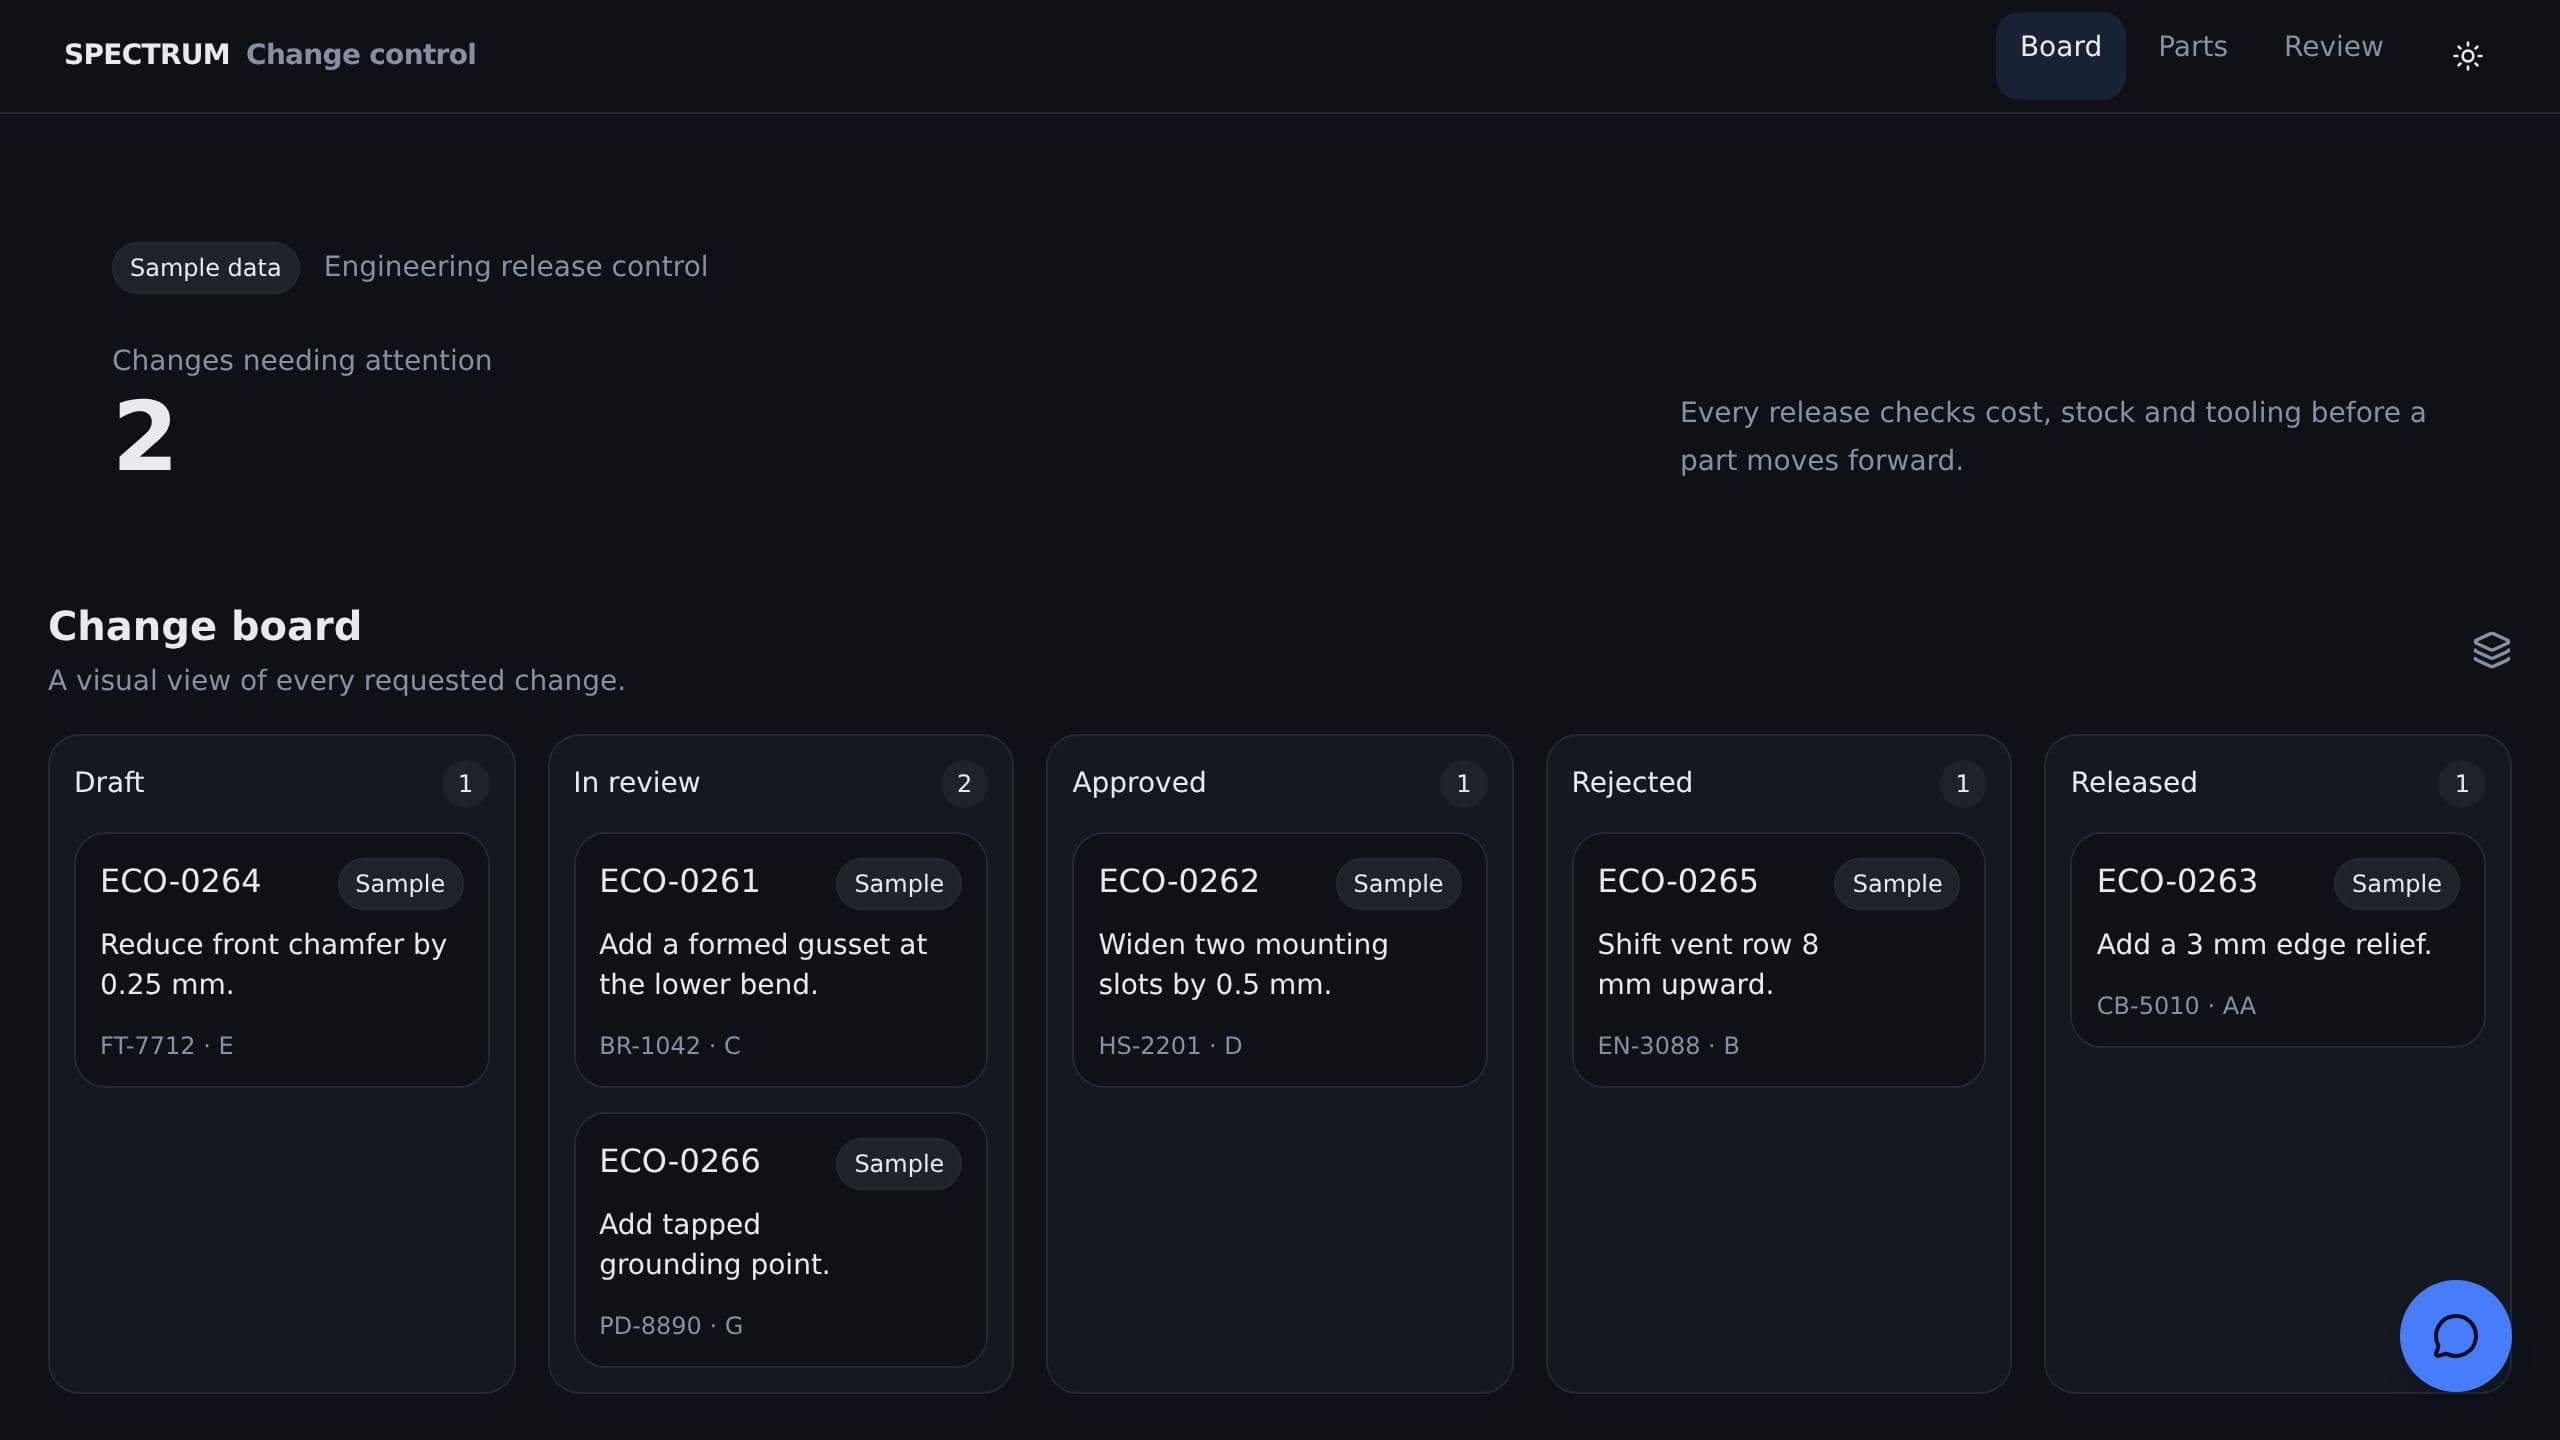Click the Sample tag on ECO-0261
This screenshot has width=2560, height=1440.
(x=898, y=884)
